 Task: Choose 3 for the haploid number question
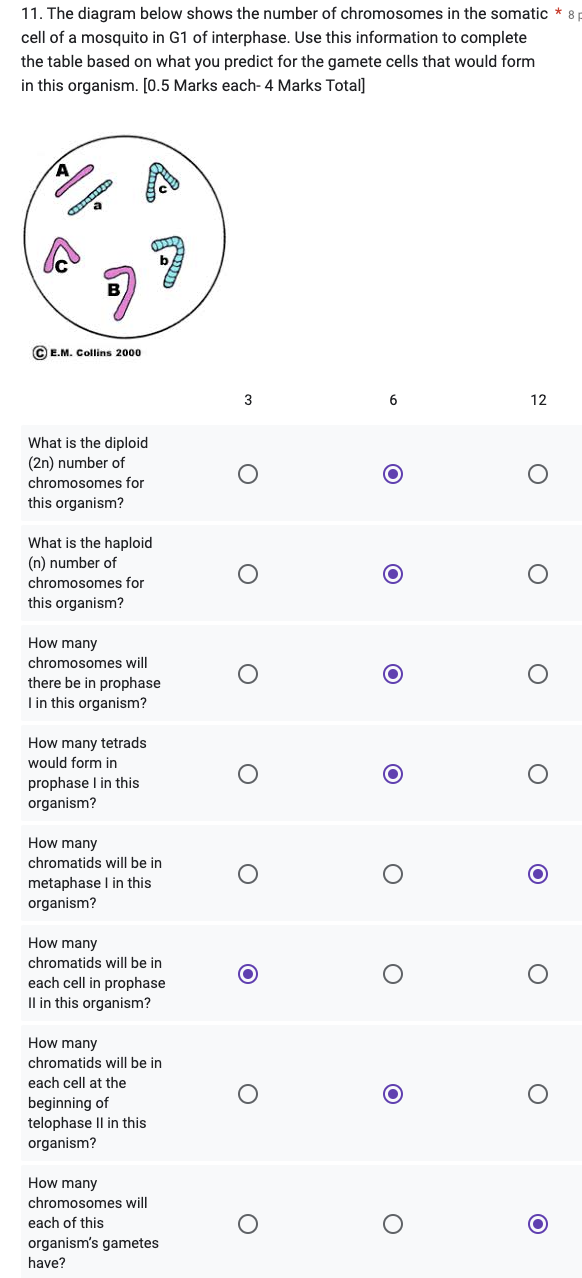tap(248, 573)
